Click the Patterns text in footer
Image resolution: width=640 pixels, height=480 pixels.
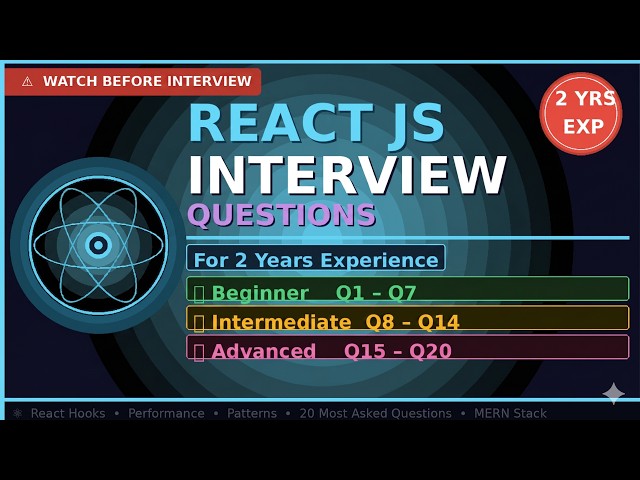[252, 413]
